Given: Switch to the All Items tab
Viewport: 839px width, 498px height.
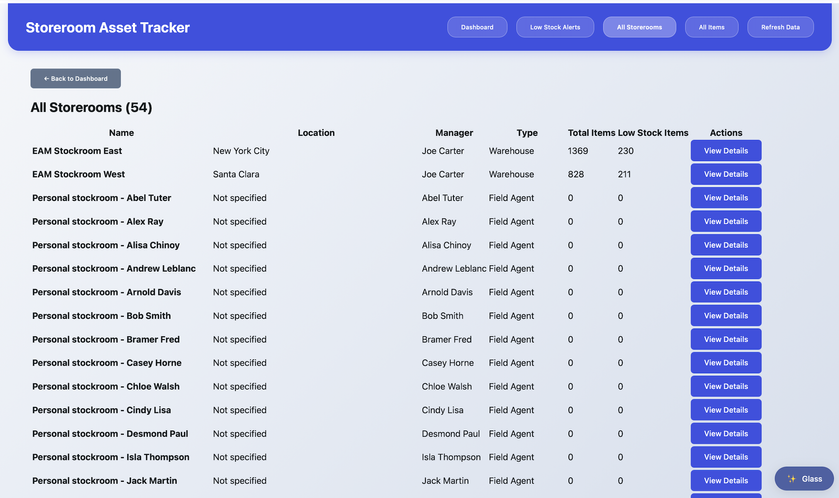Looking at the screenshot, I should tap(711, 27).
